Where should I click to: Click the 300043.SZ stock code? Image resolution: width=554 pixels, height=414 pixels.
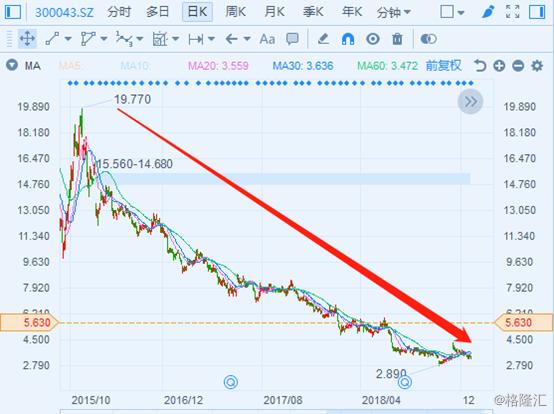click(x=64, y=13)
